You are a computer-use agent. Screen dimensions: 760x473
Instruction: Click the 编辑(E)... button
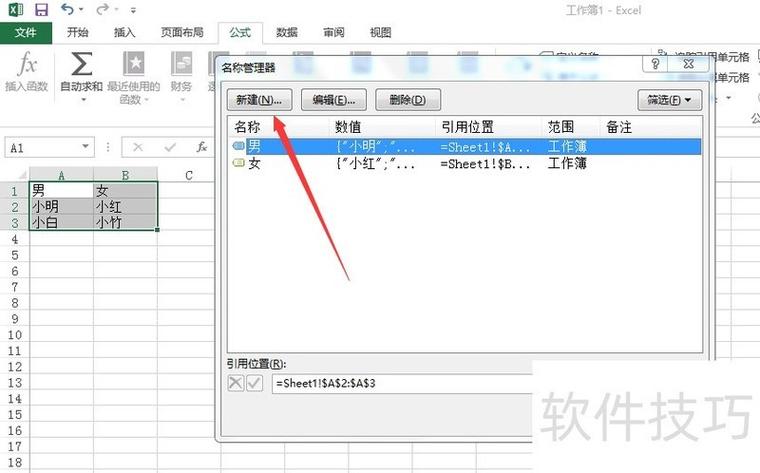334,100
